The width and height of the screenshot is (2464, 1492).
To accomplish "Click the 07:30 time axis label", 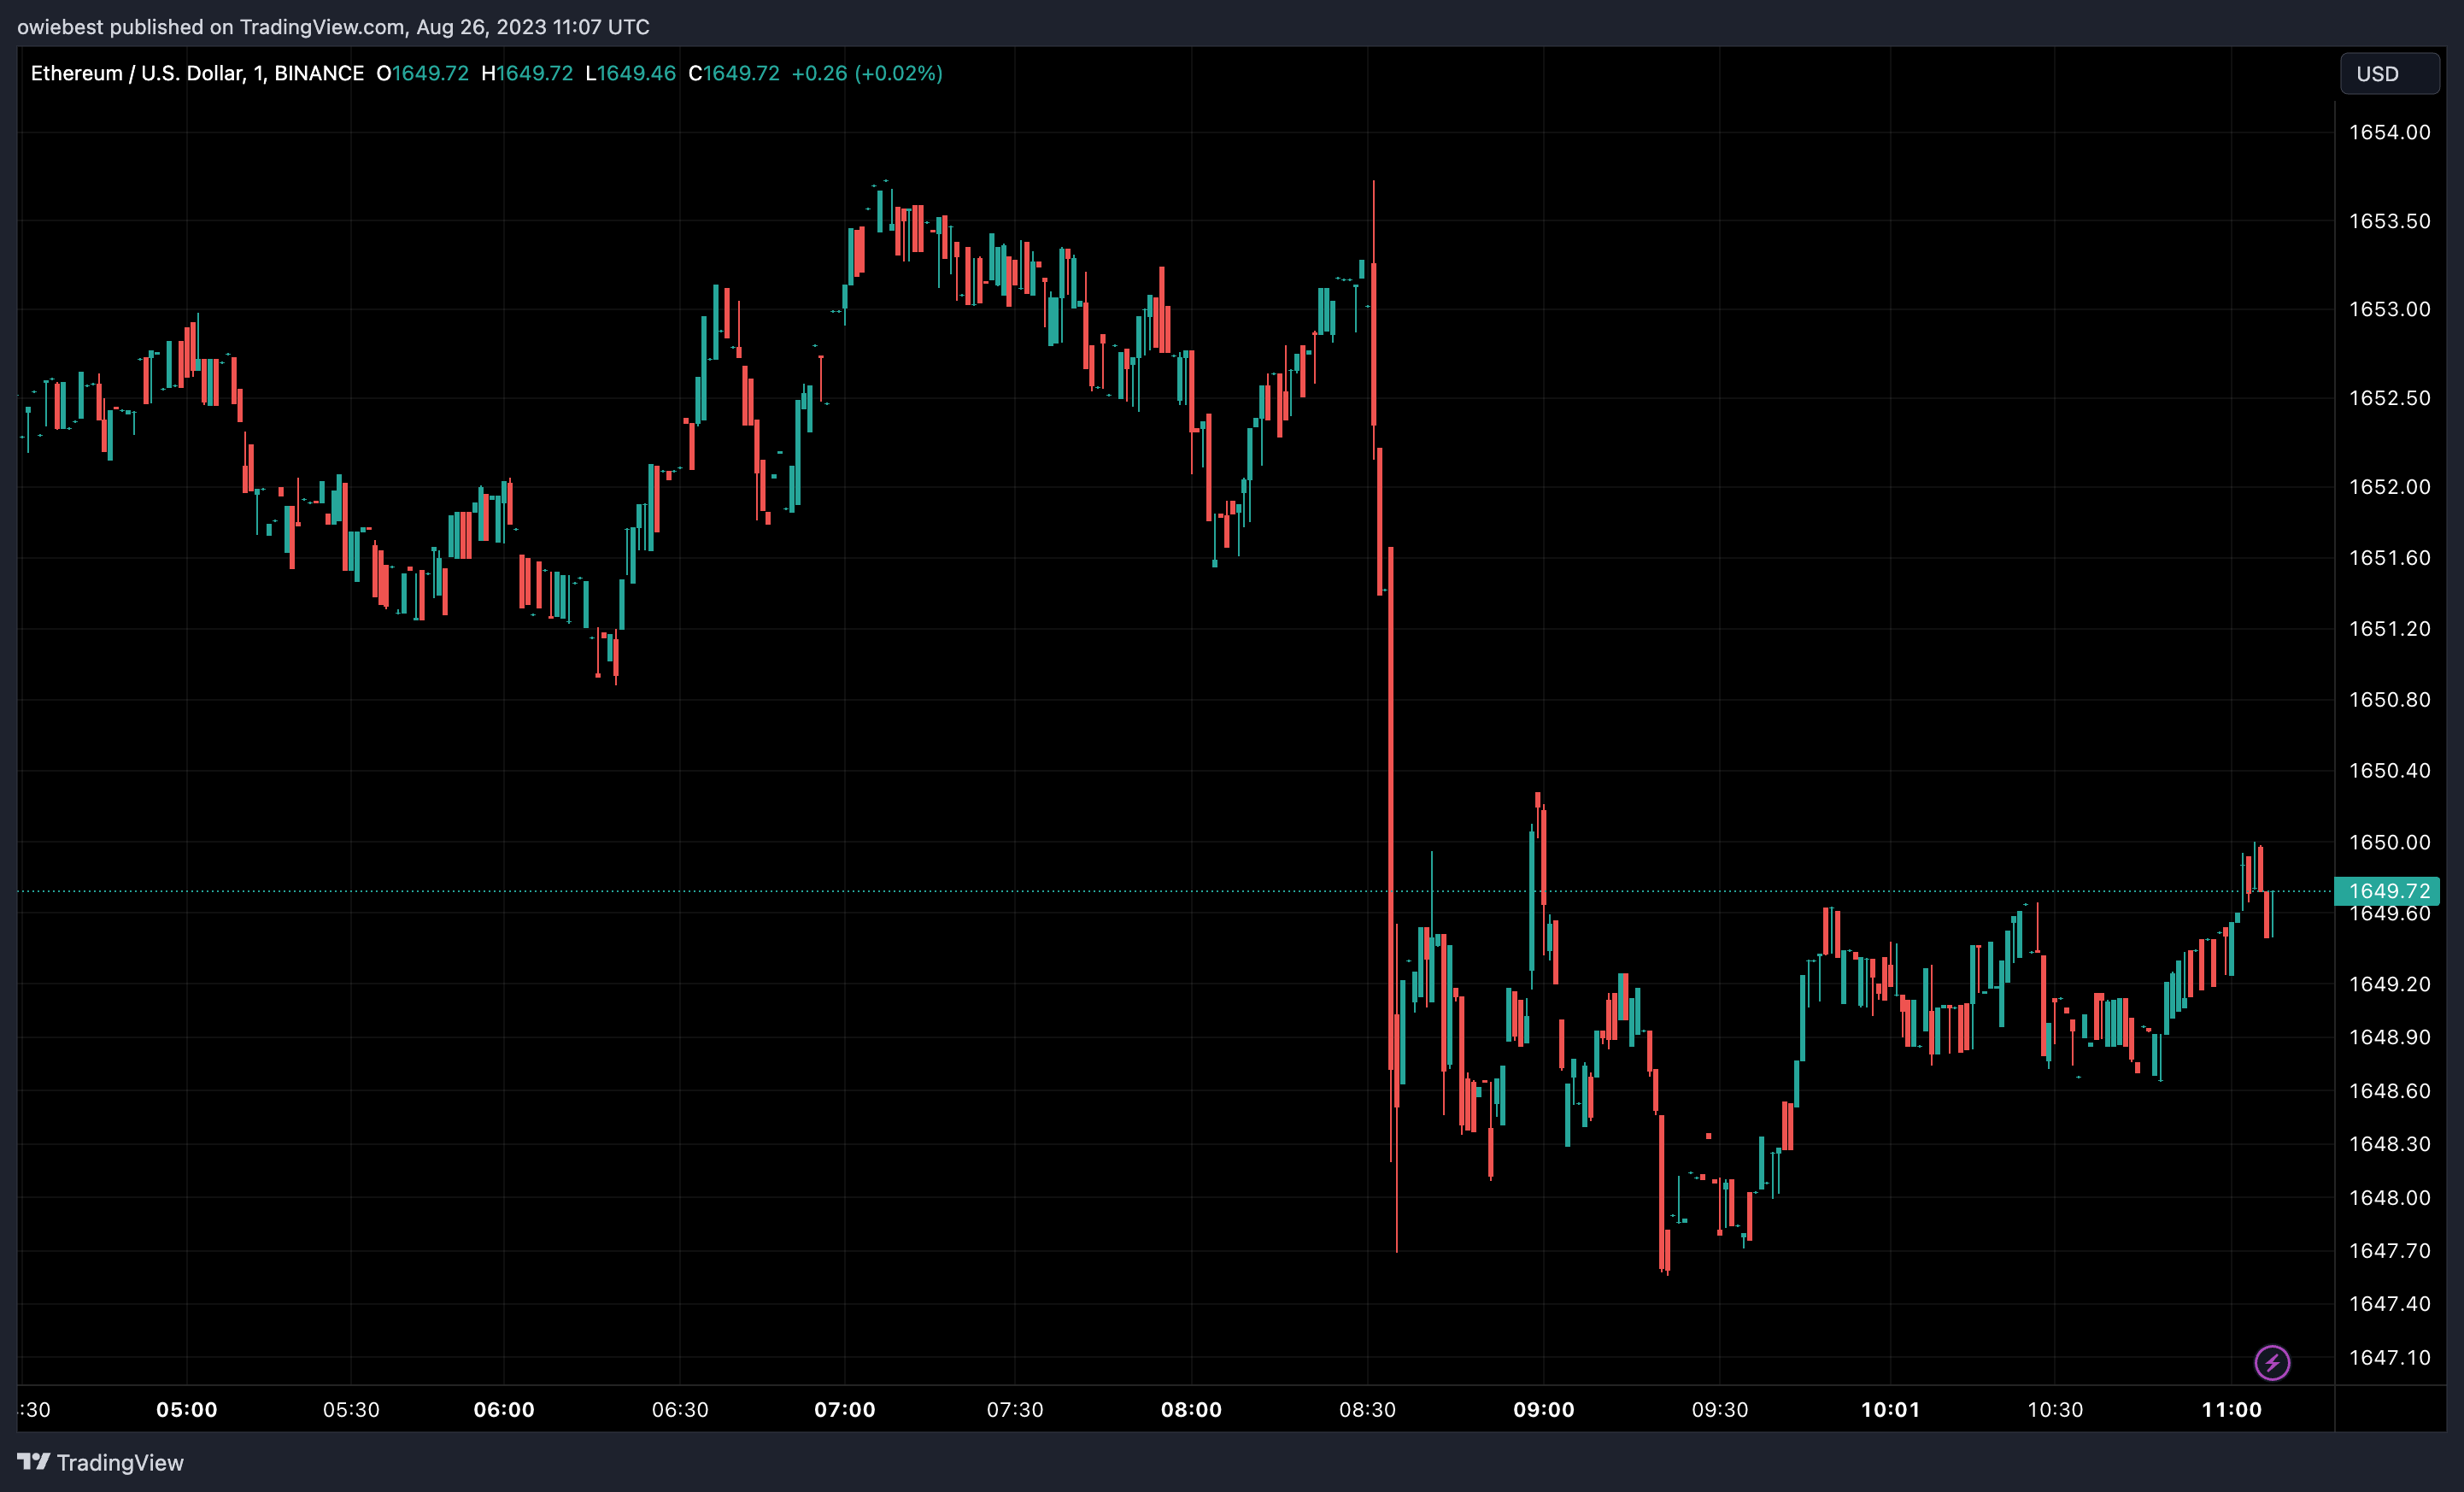I will point(1015,1410).
